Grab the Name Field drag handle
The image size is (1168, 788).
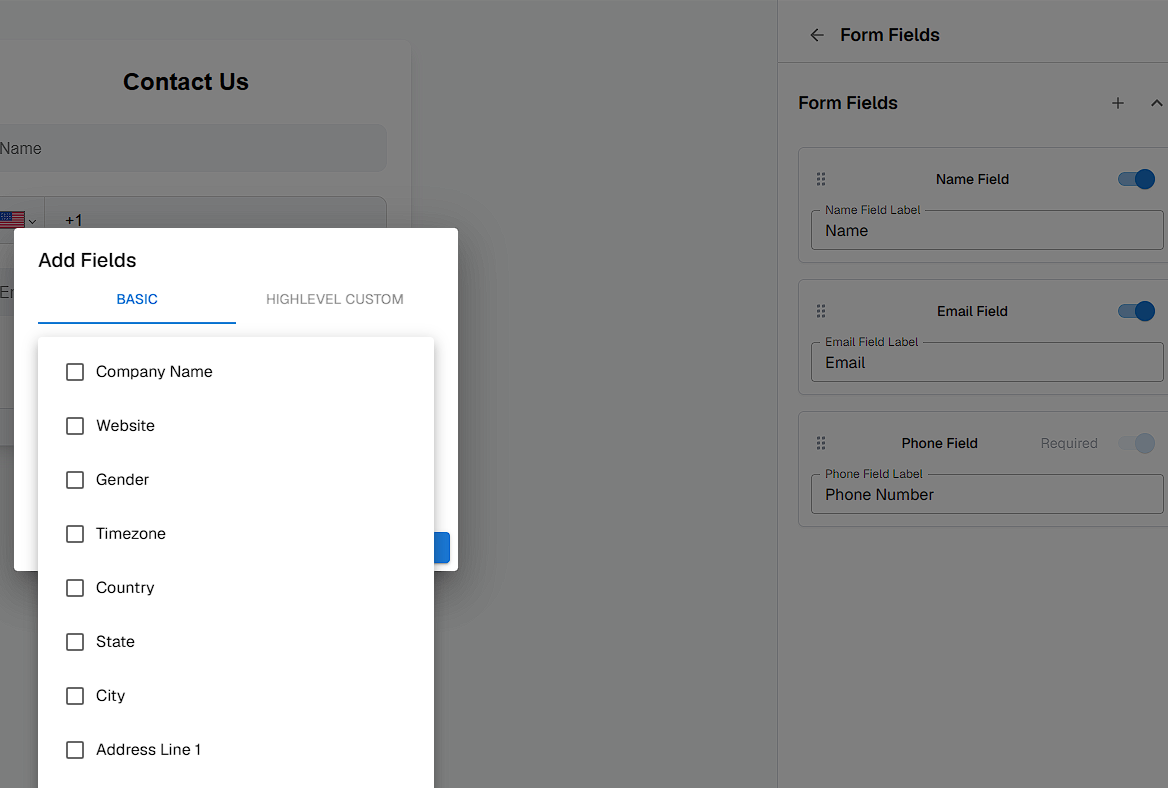(x=821, y=179)
